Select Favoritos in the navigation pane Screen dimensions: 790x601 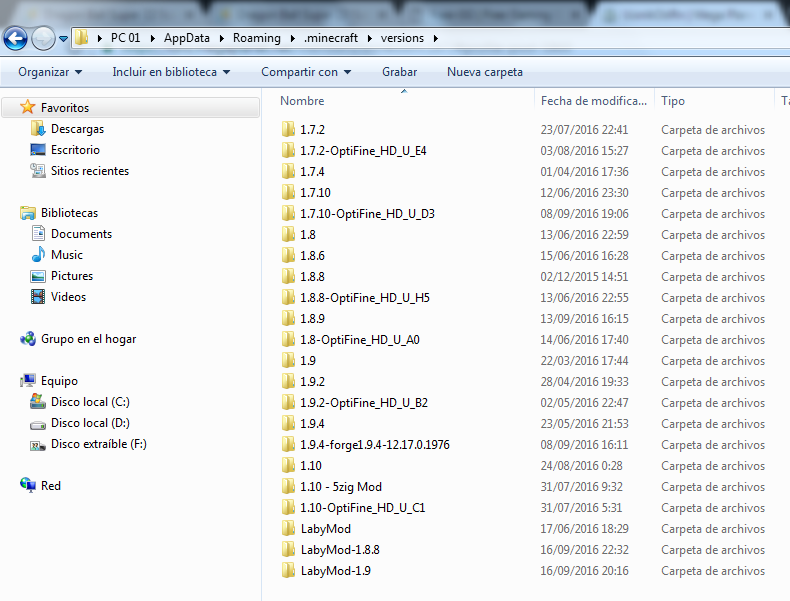(x=65, y=108)
